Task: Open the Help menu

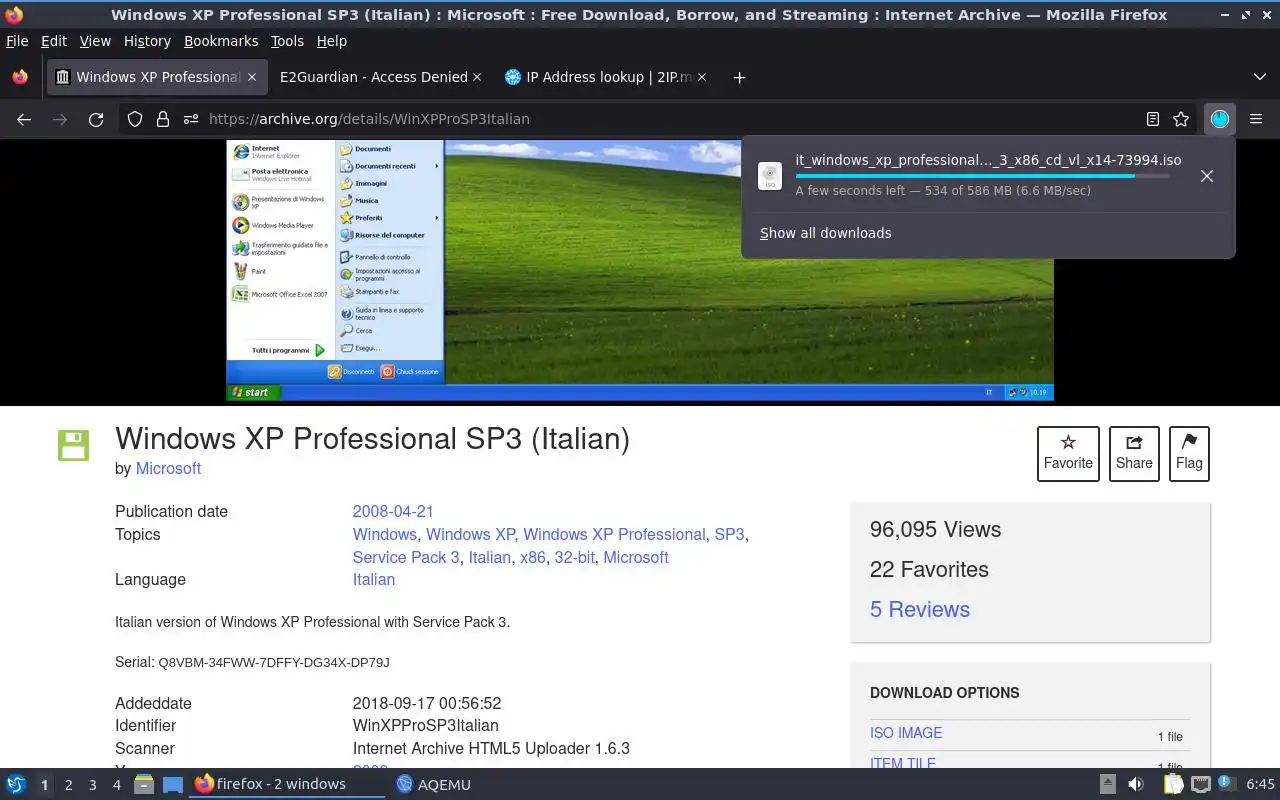Action: pyautogui.click(x=332, y=41)
